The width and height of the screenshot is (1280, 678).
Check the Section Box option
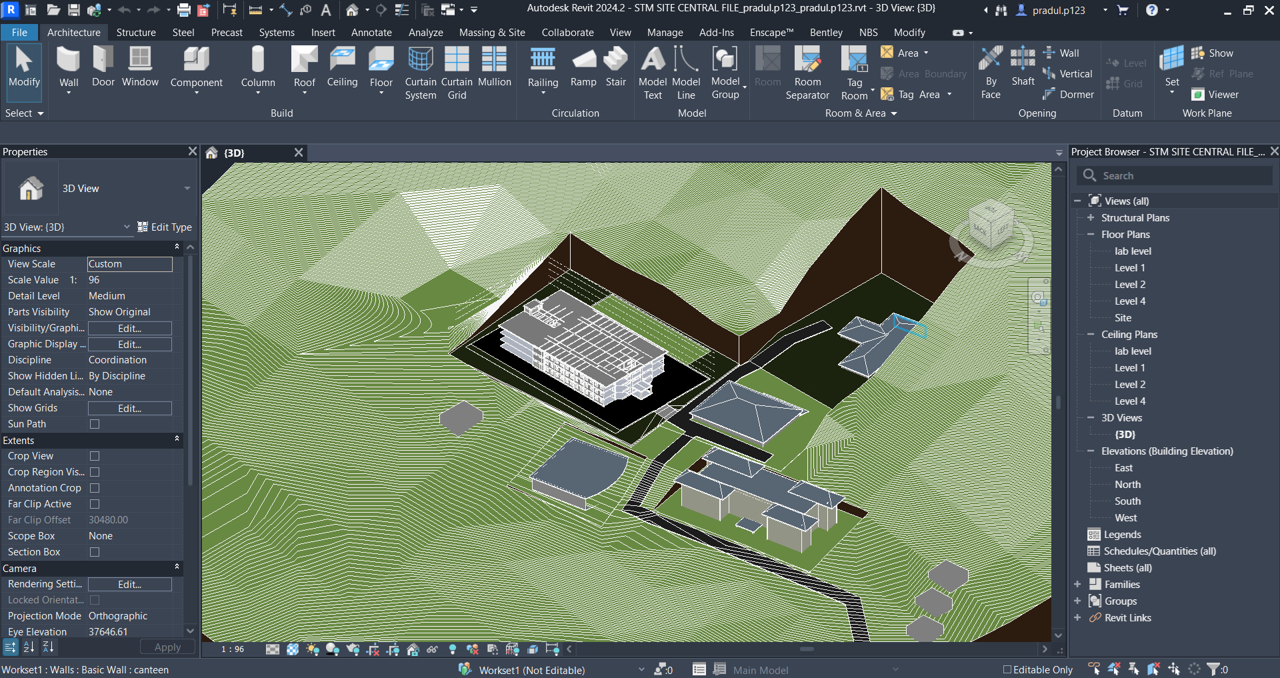click(x=95, y=552)
